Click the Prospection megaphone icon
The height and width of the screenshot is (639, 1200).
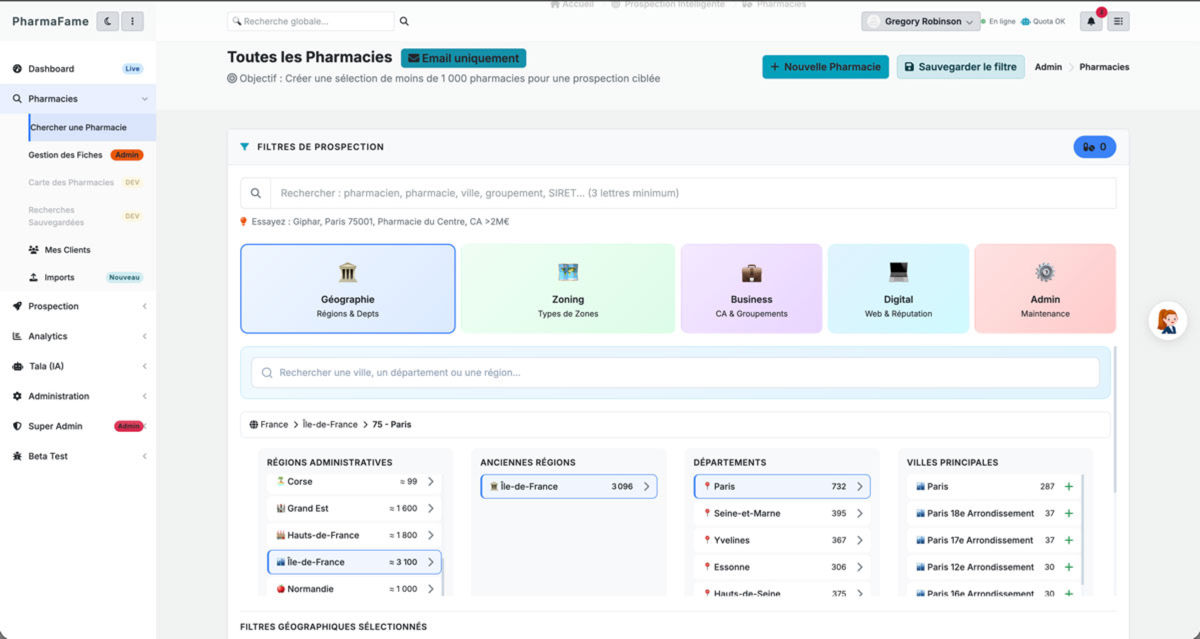click(x=16, y=306)
